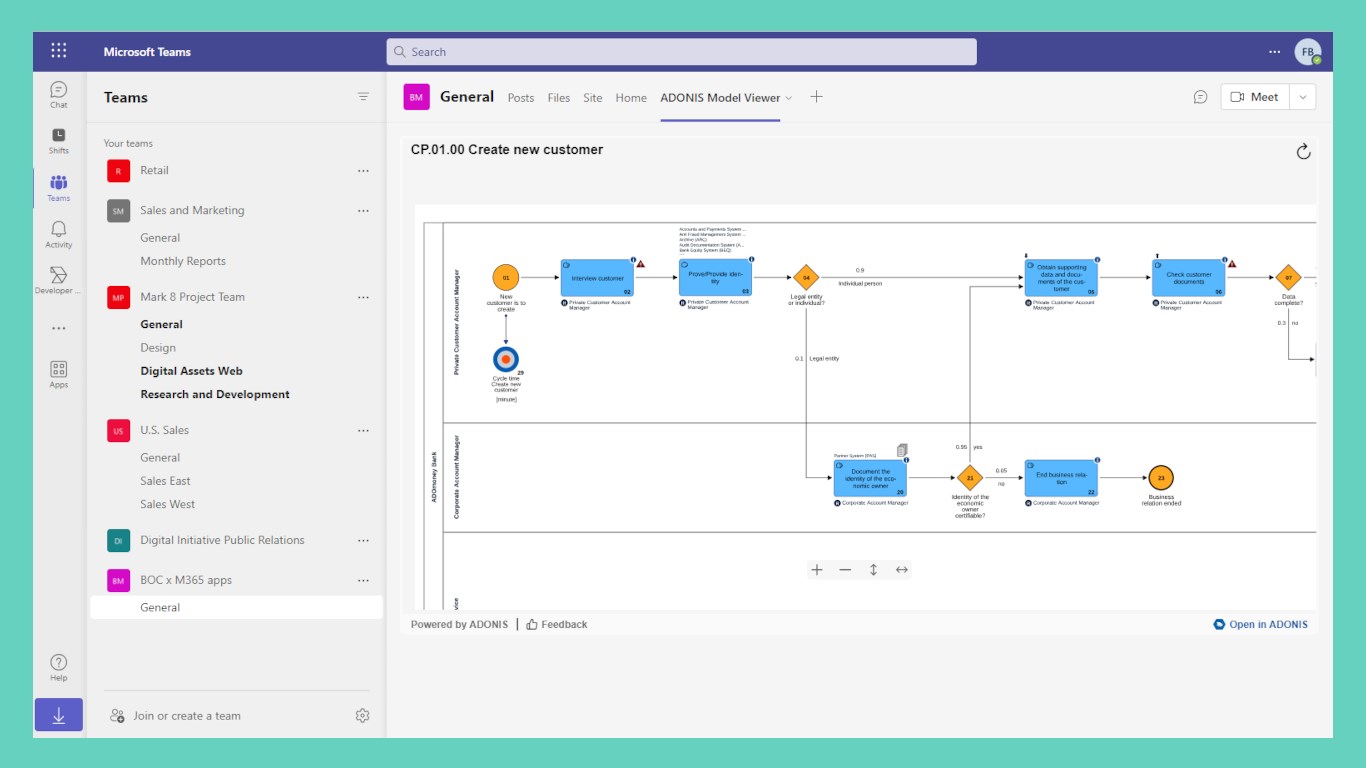The image size is (1366, 768).
Task: Switch to the Site tab
Action: pos(593,98)
